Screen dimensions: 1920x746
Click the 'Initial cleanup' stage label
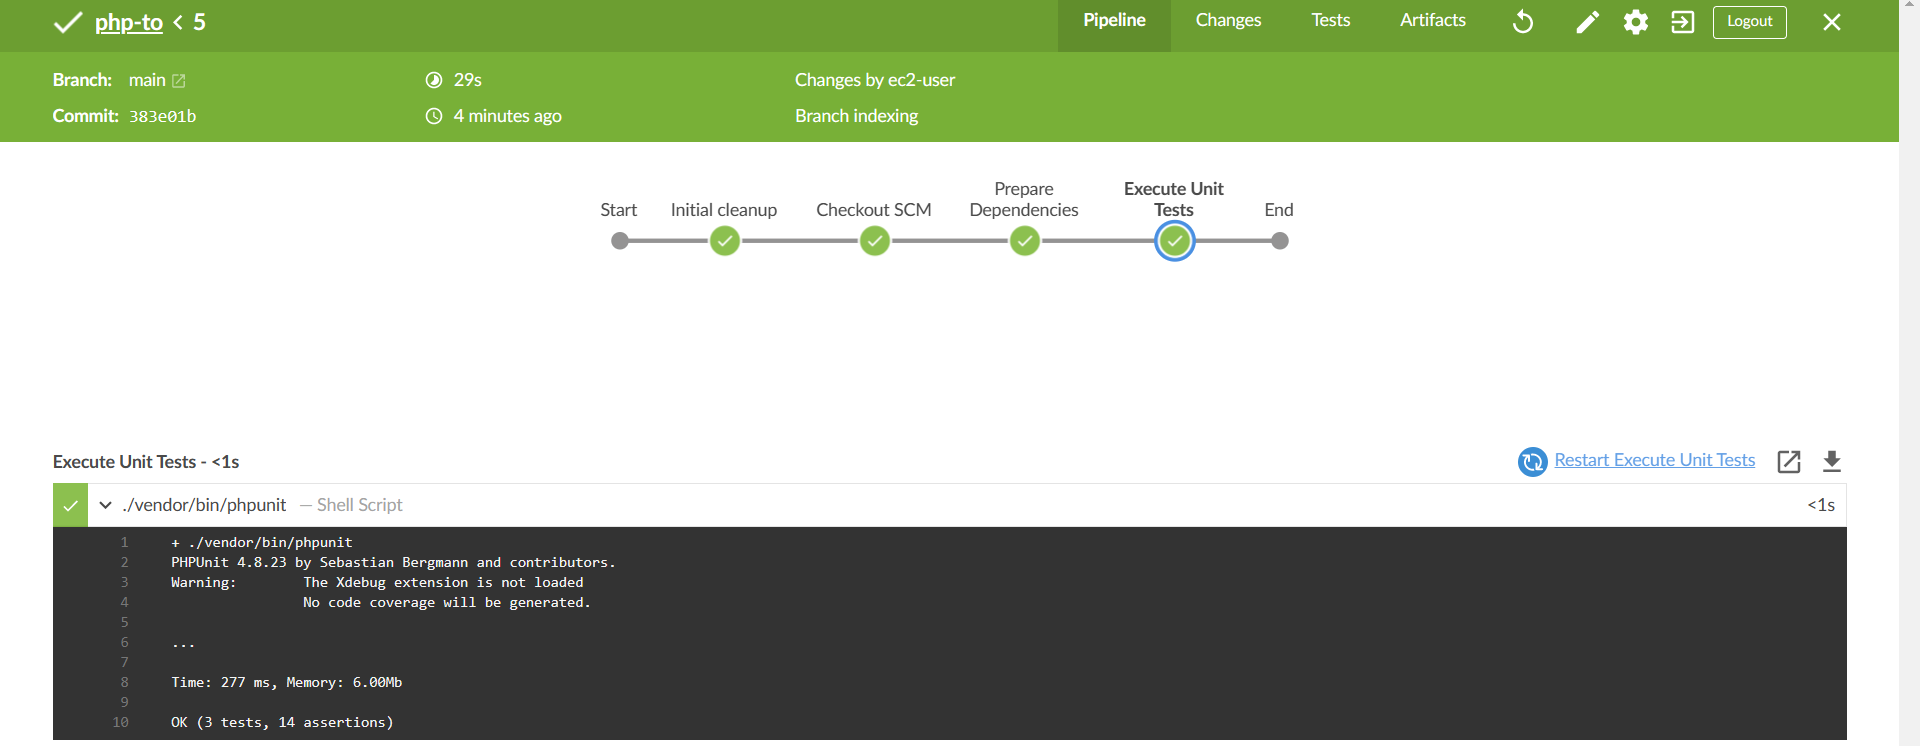pos(724,210)
